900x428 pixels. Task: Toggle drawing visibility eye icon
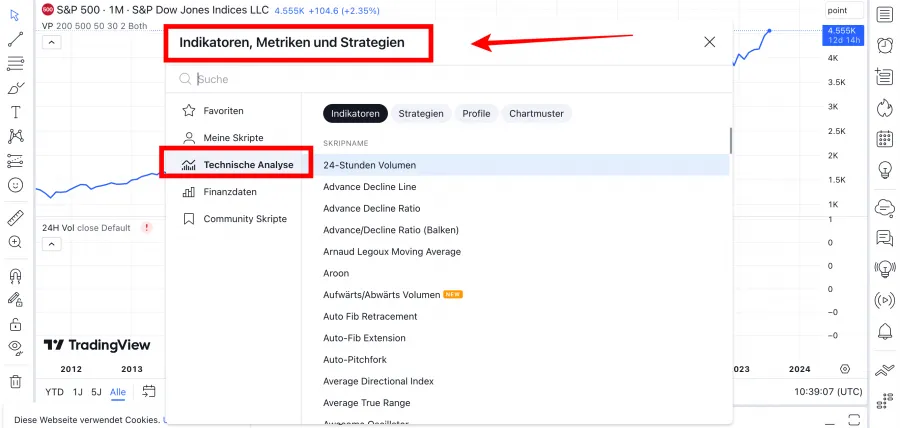tap(15, 347)
